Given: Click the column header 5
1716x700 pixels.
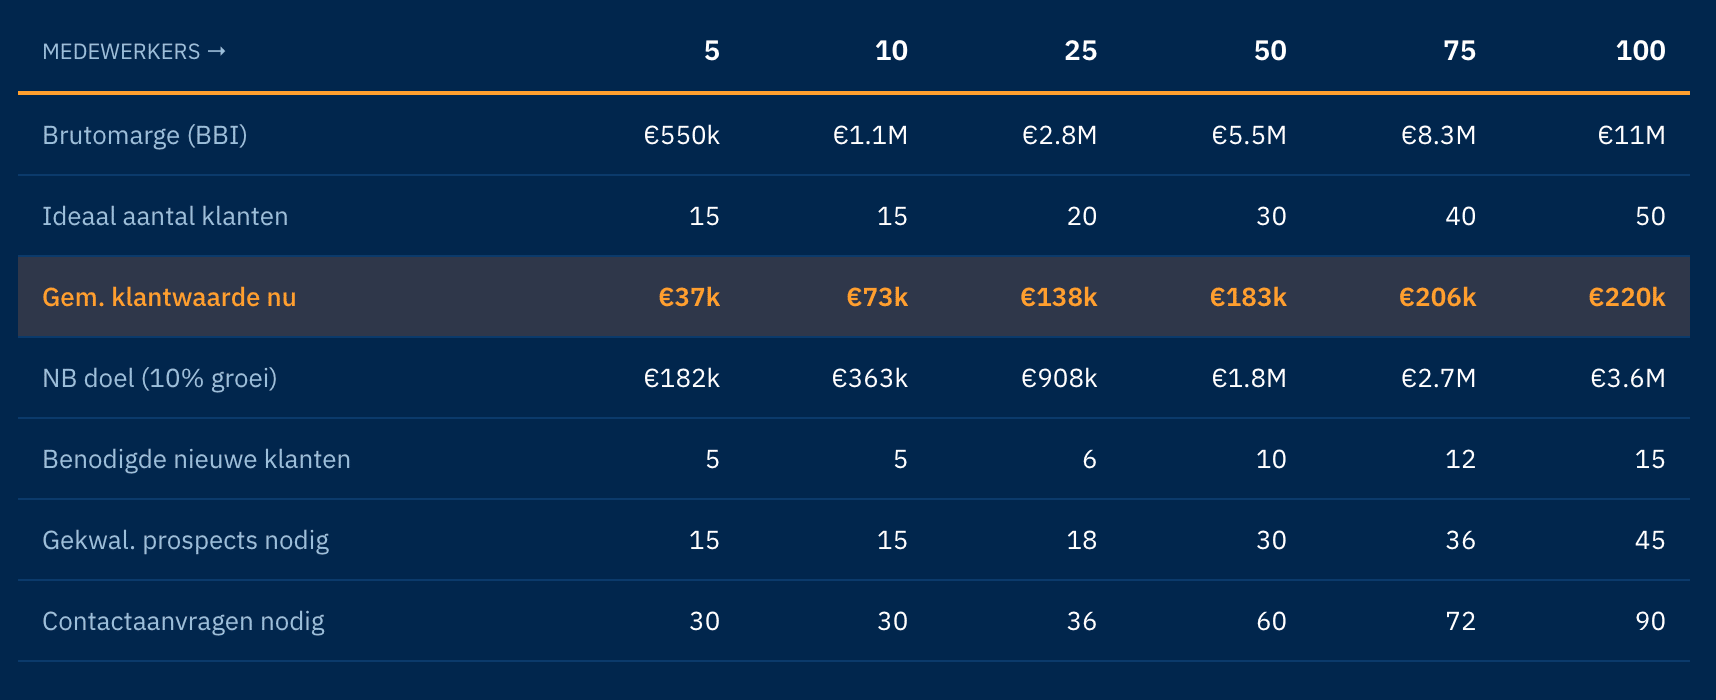Looking at the screenshot, I should point(711,51).
